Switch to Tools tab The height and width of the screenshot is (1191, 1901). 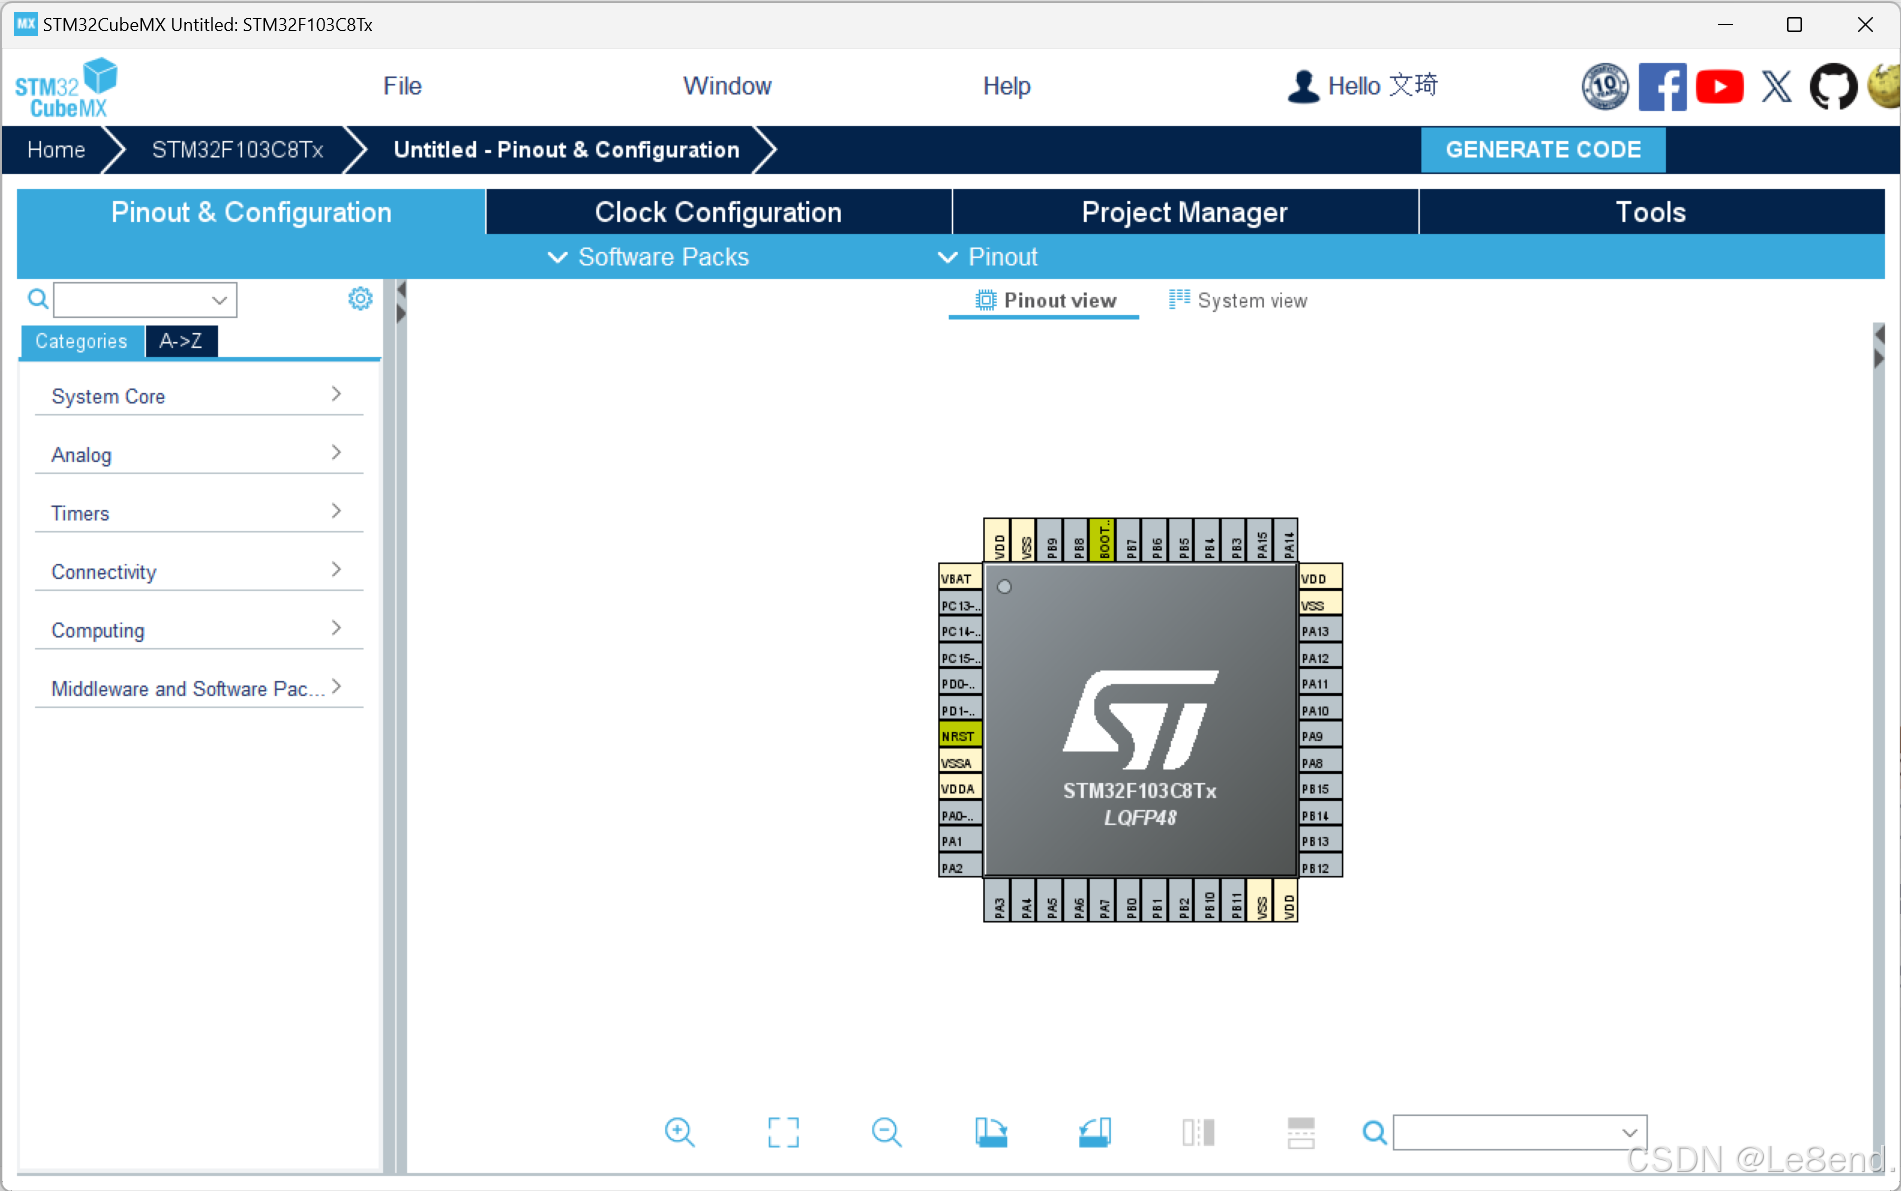point(1651,212)
